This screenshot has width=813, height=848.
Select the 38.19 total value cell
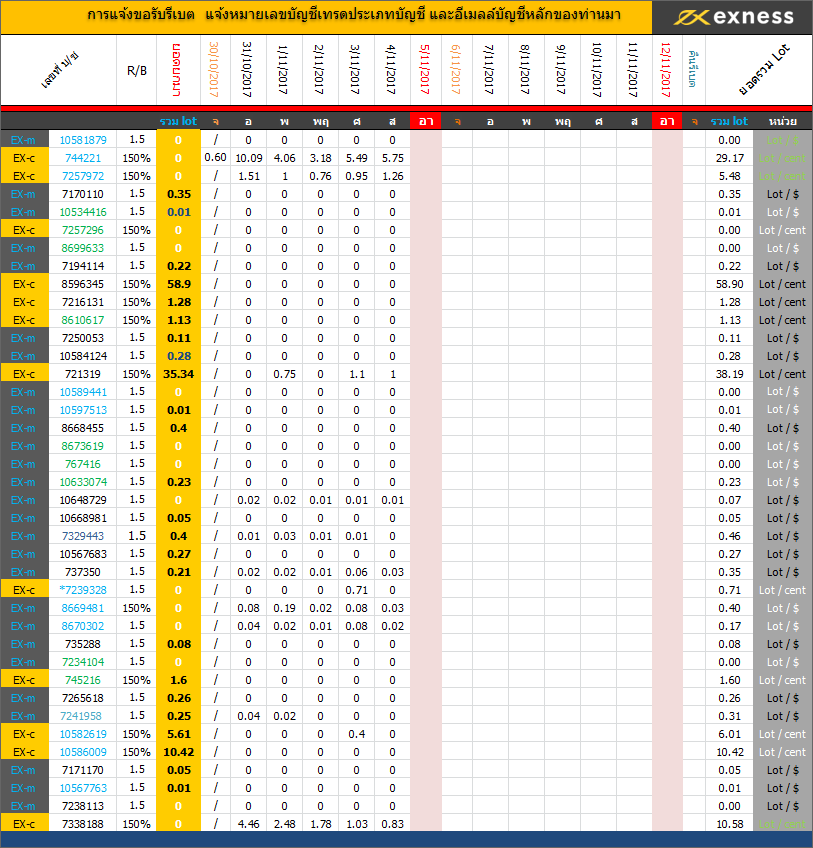[x=729, y=374]
